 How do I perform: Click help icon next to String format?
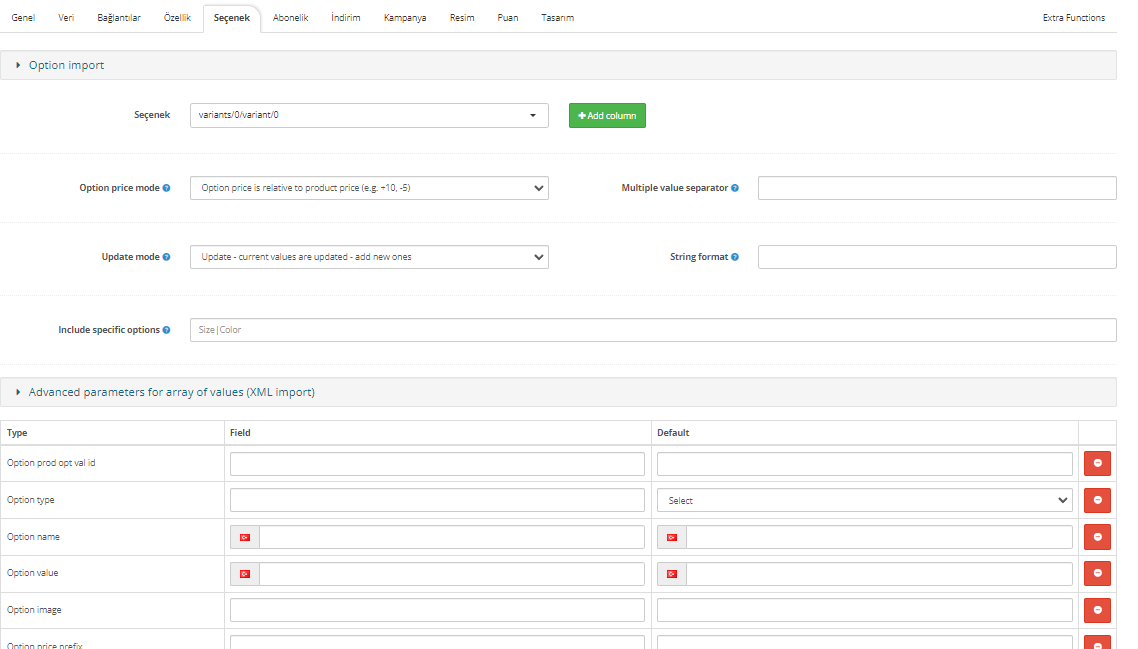734,257
